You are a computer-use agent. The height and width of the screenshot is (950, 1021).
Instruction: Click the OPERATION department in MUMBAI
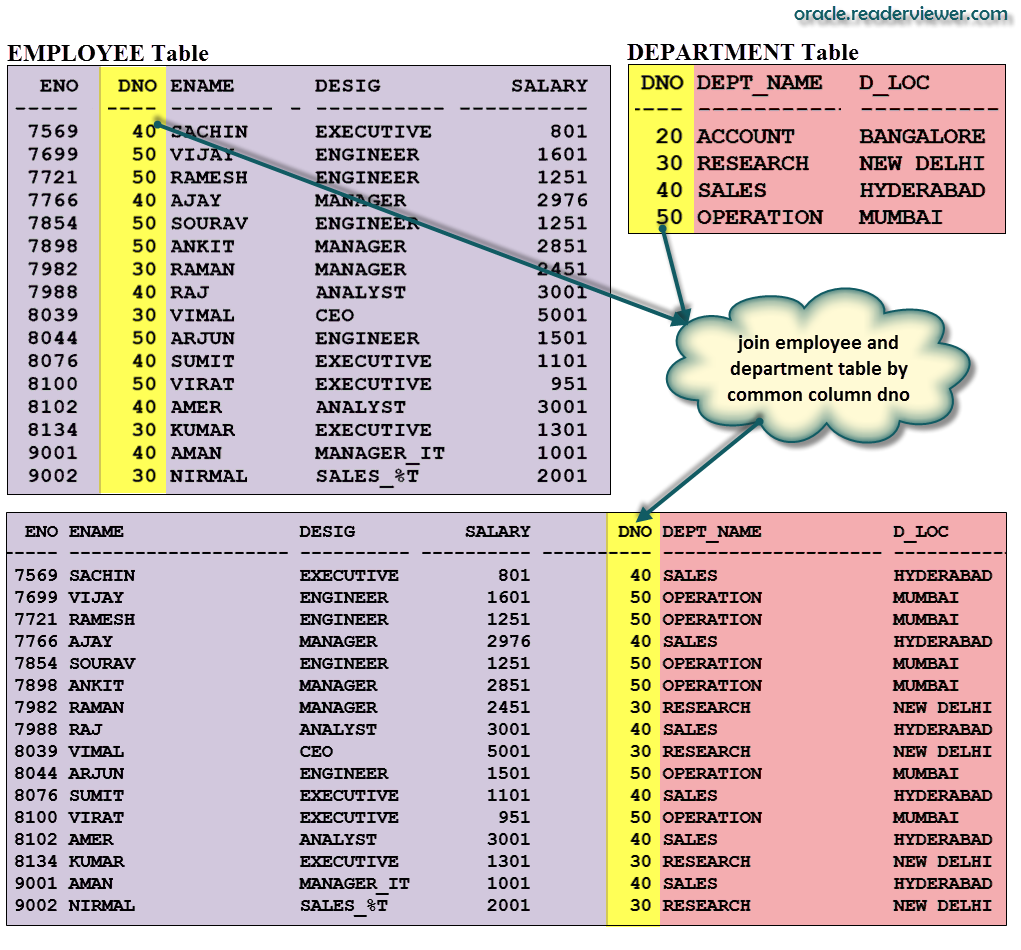(760, 217)
